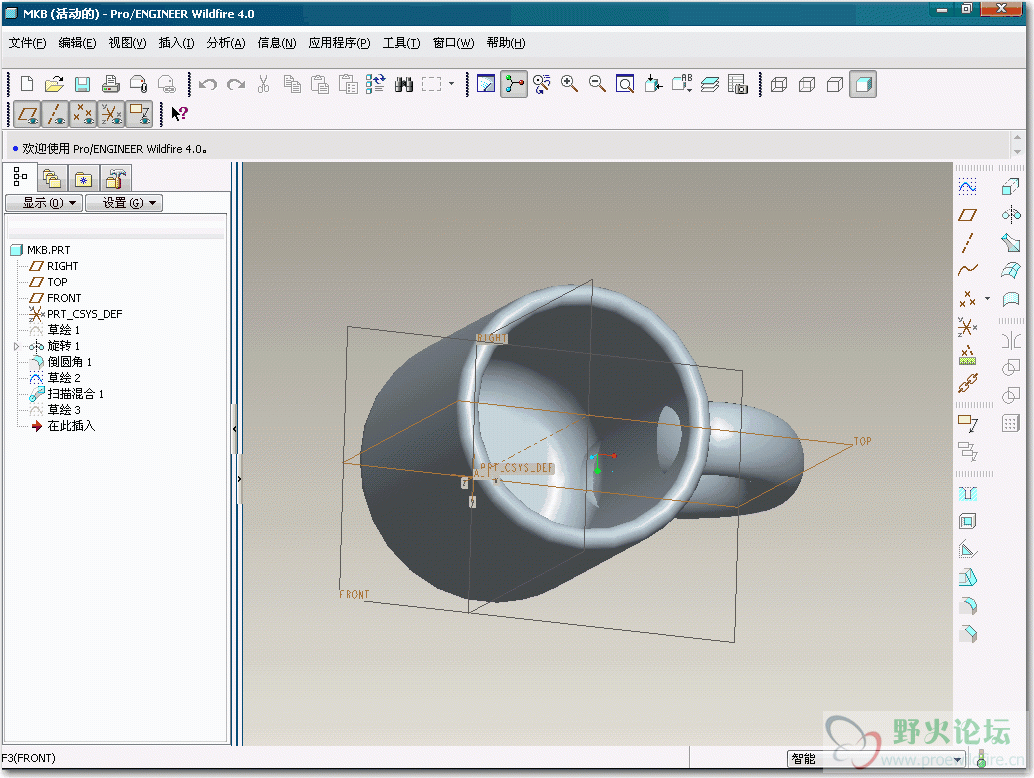Select 在此插入 marker in tree
Screen dimensions: 1034x778
71,426
